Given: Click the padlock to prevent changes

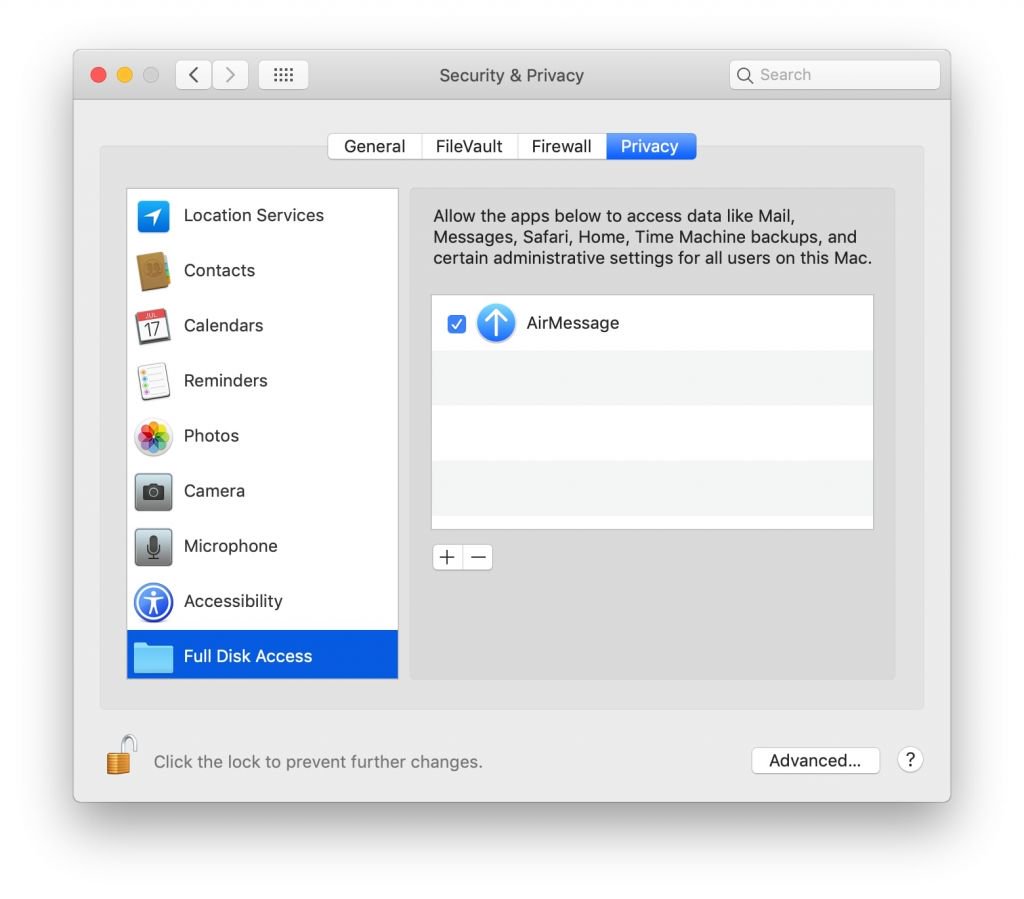Looking at the screenshot, I should pos(121,755).
